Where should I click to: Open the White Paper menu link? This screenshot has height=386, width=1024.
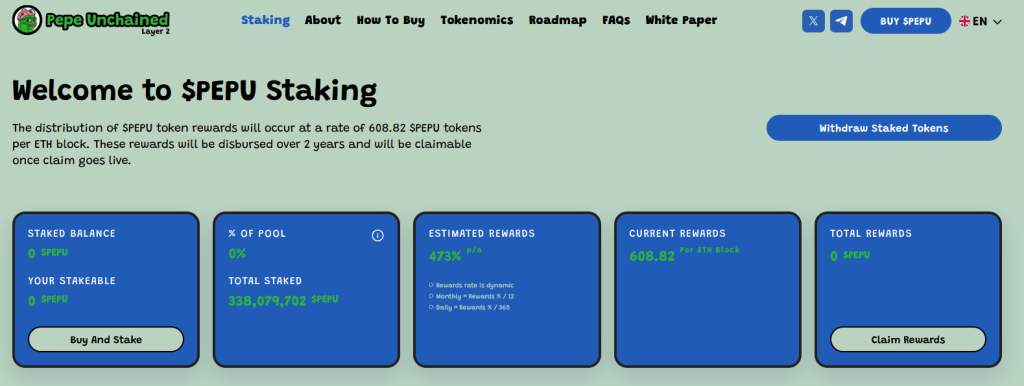tap(681, 20)
